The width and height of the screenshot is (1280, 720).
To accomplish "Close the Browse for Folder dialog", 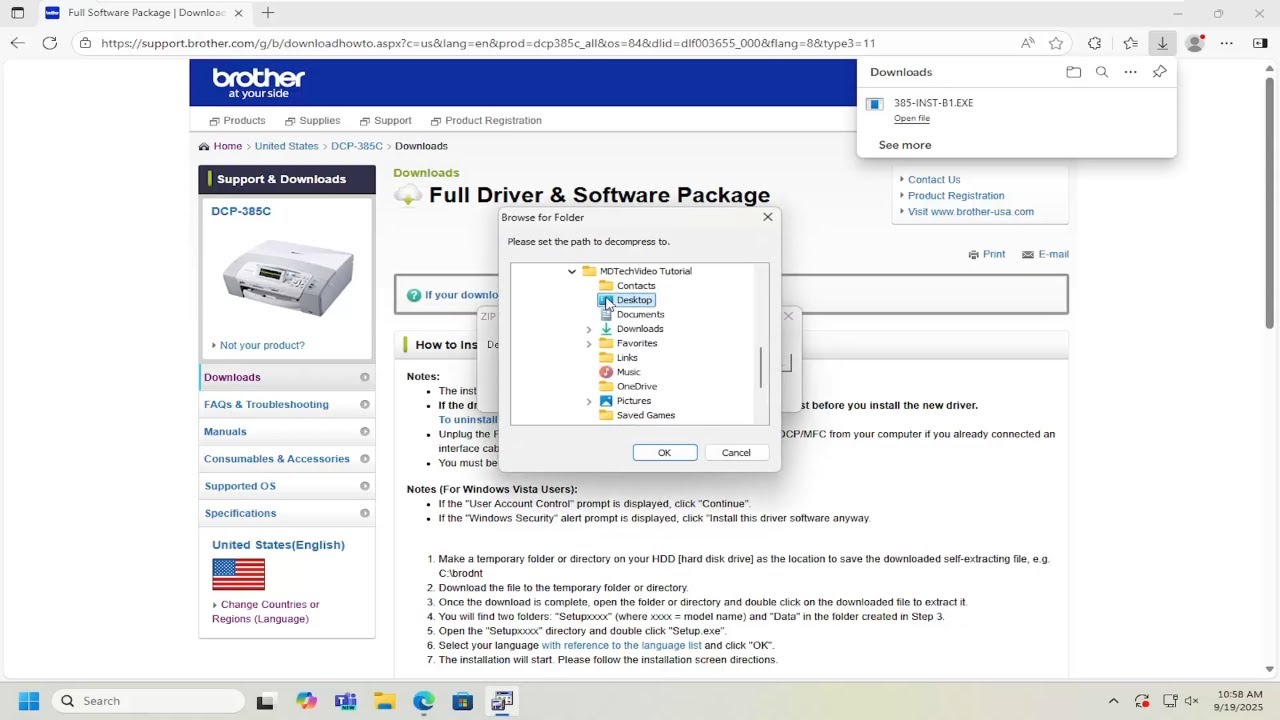I will click(x=768, y=217).
